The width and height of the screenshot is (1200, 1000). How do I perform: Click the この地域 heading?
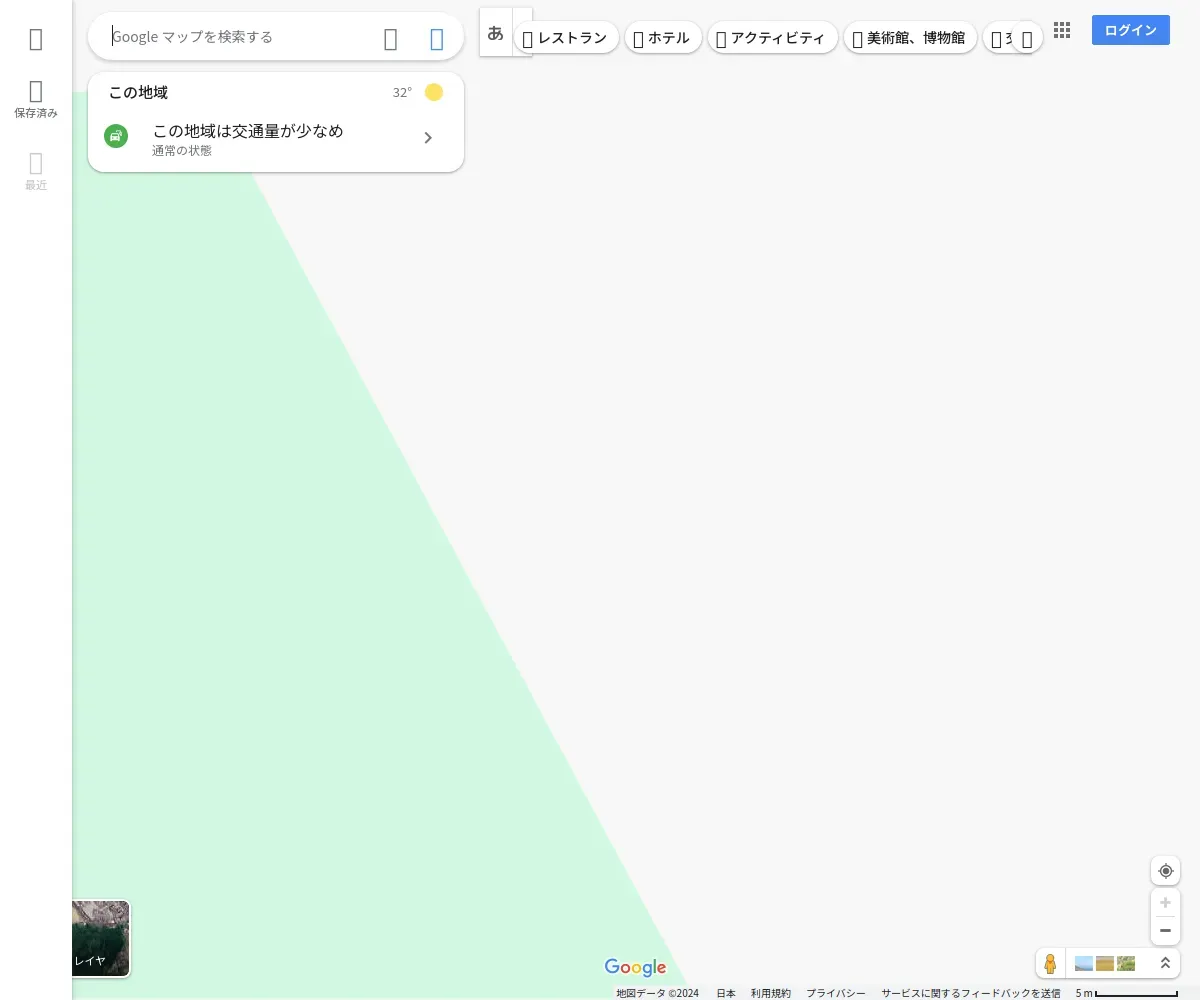click(138, 92)
